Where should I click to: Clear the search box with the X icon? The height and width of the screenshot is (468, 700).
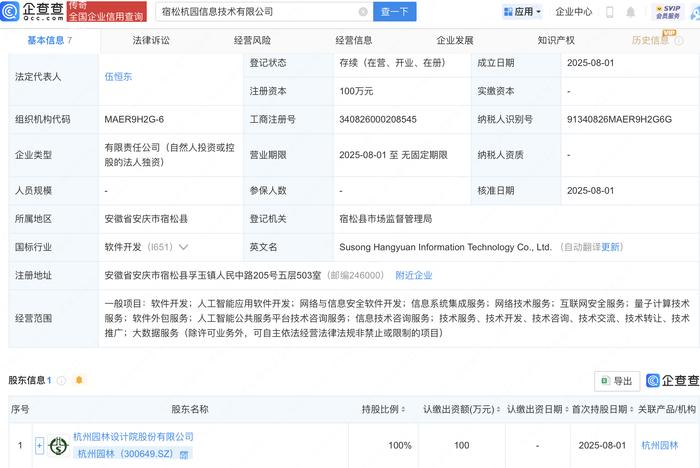363,12
